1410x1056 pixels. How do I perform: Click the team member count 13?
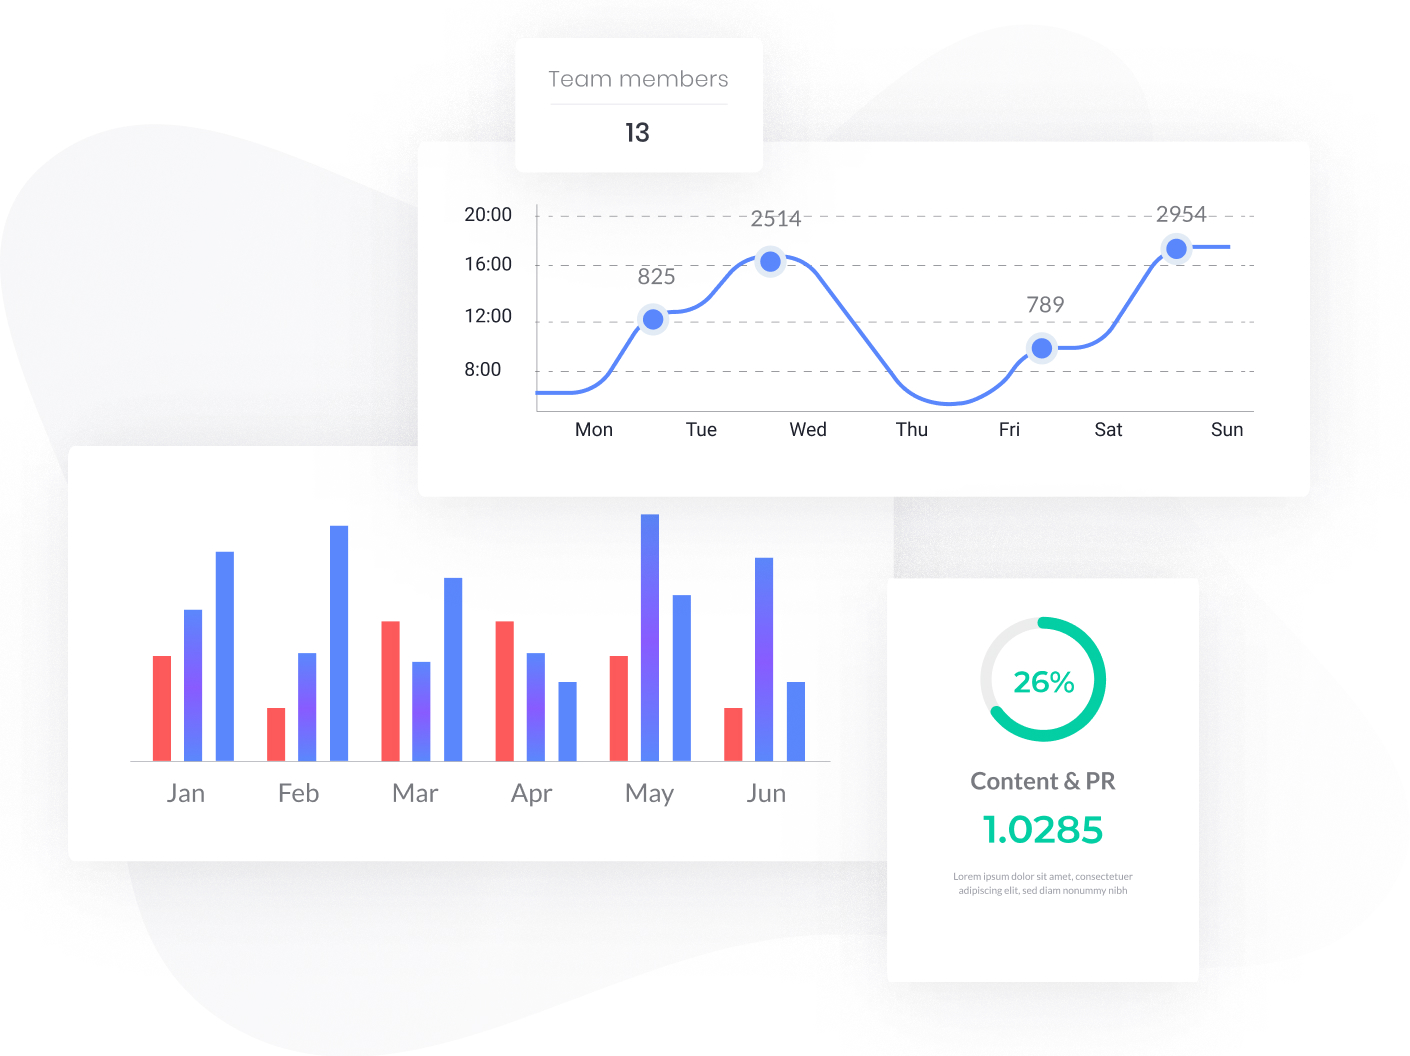(637, 133)
